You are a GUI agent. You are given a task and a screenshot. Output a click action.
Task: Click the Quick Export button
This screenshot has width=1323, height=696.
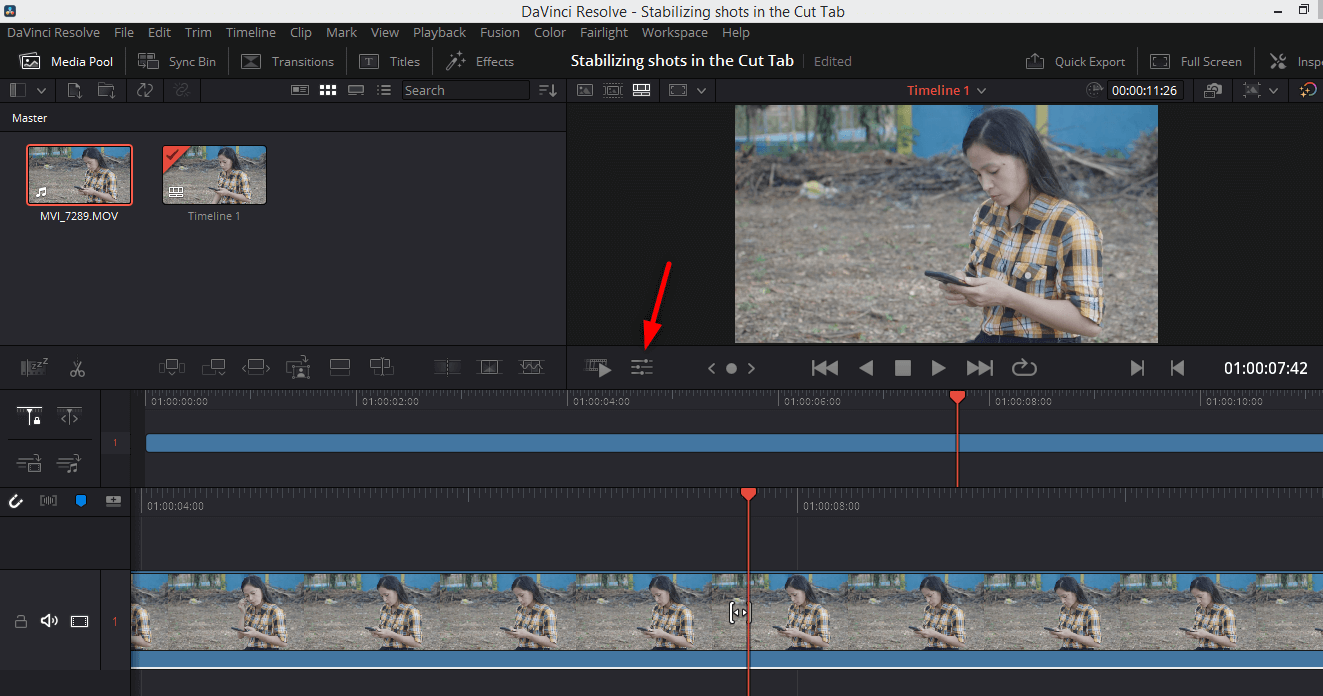pyautogui.click(x=1076, y=61)
